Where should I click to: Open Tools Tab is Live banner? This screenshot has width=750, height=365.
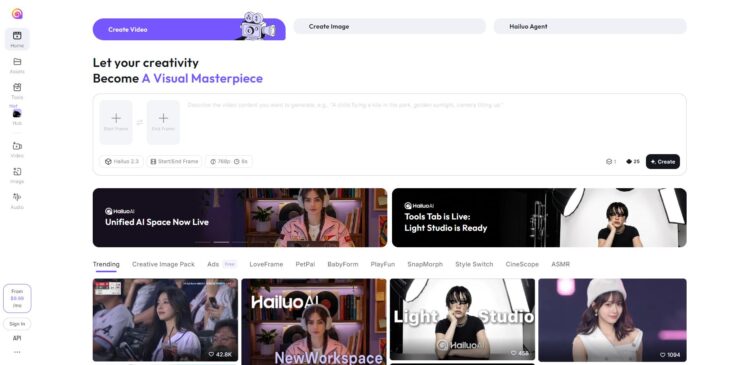click(539, 218)
